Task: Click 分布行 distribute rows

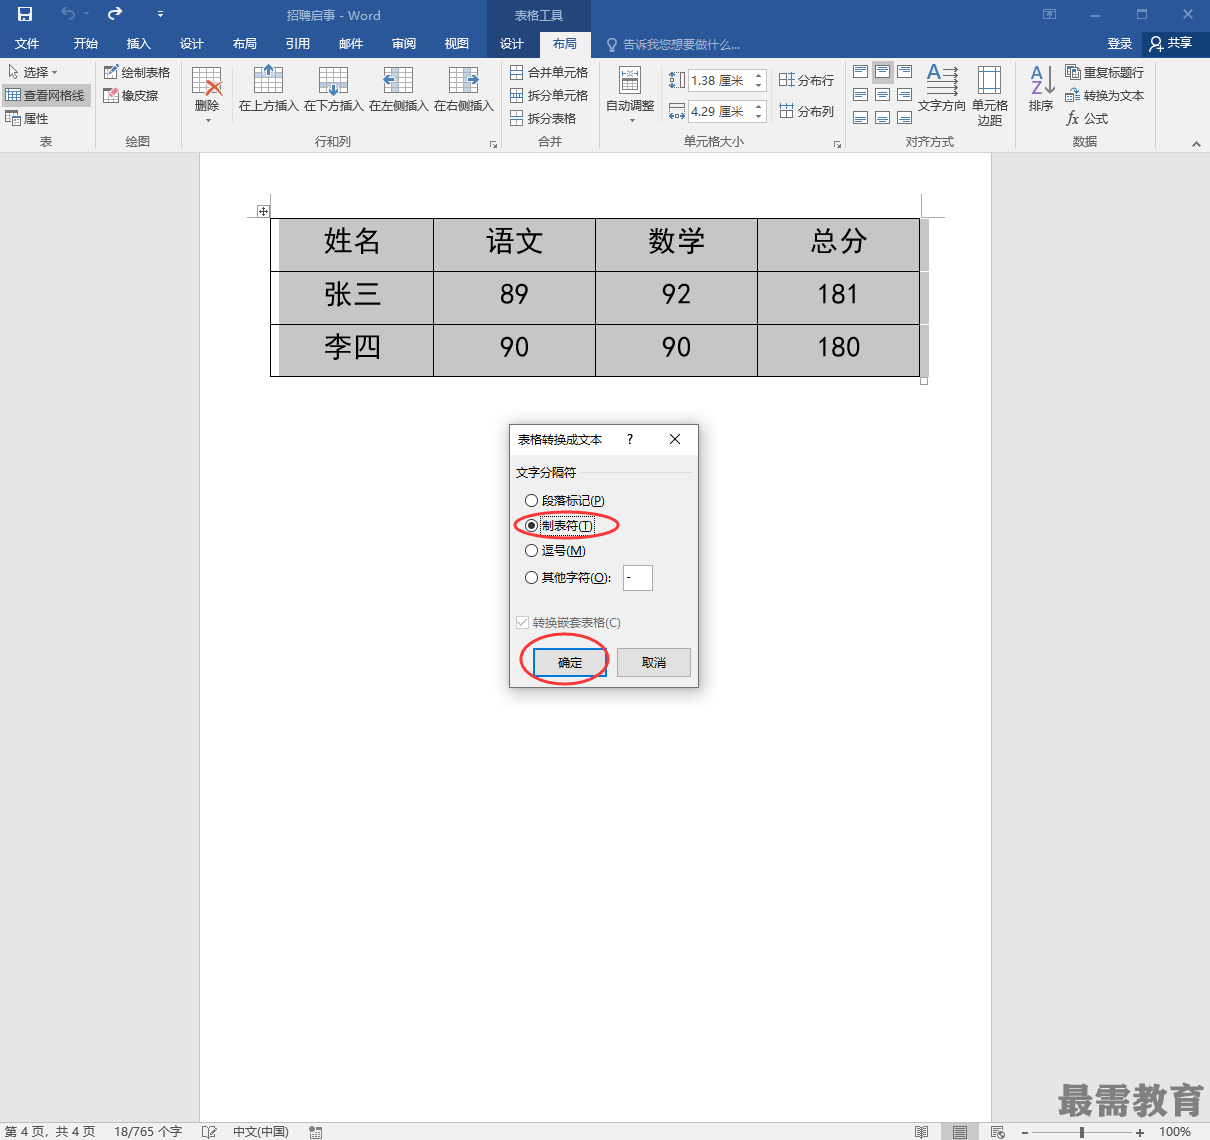Action: coord(806,80)
